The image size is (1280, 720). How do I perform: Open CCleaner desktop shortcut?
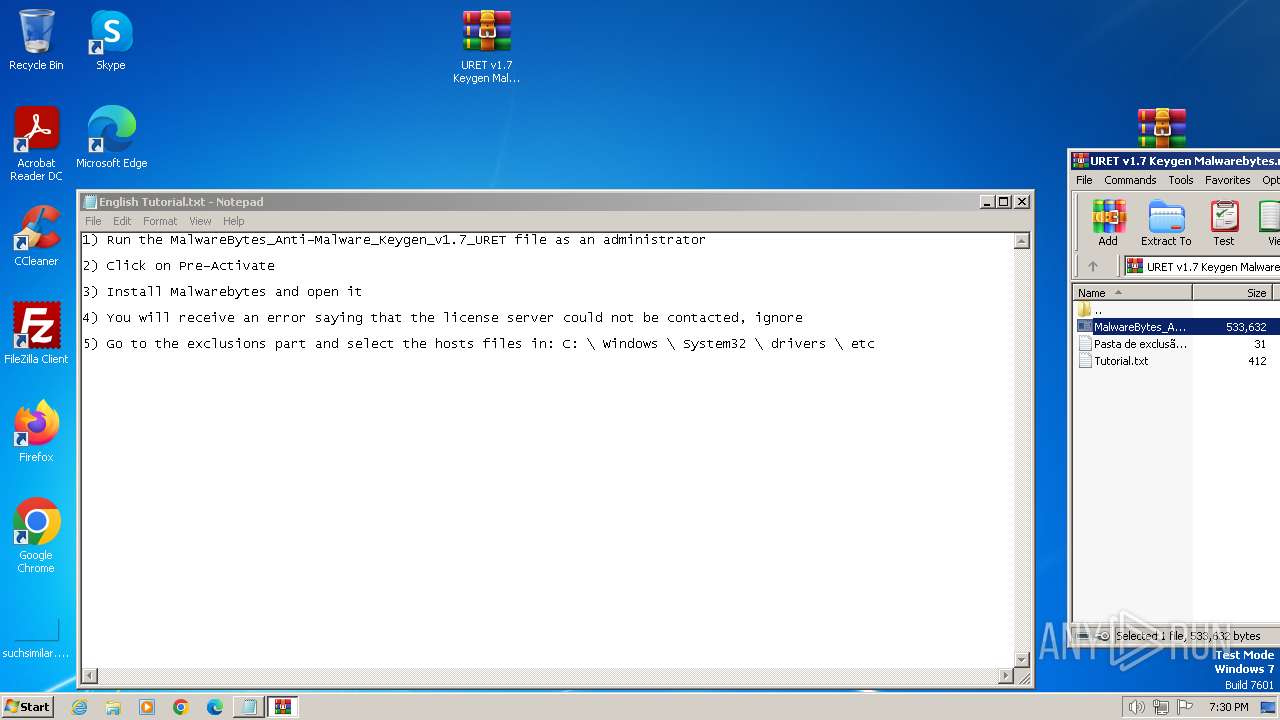[36, 236]
